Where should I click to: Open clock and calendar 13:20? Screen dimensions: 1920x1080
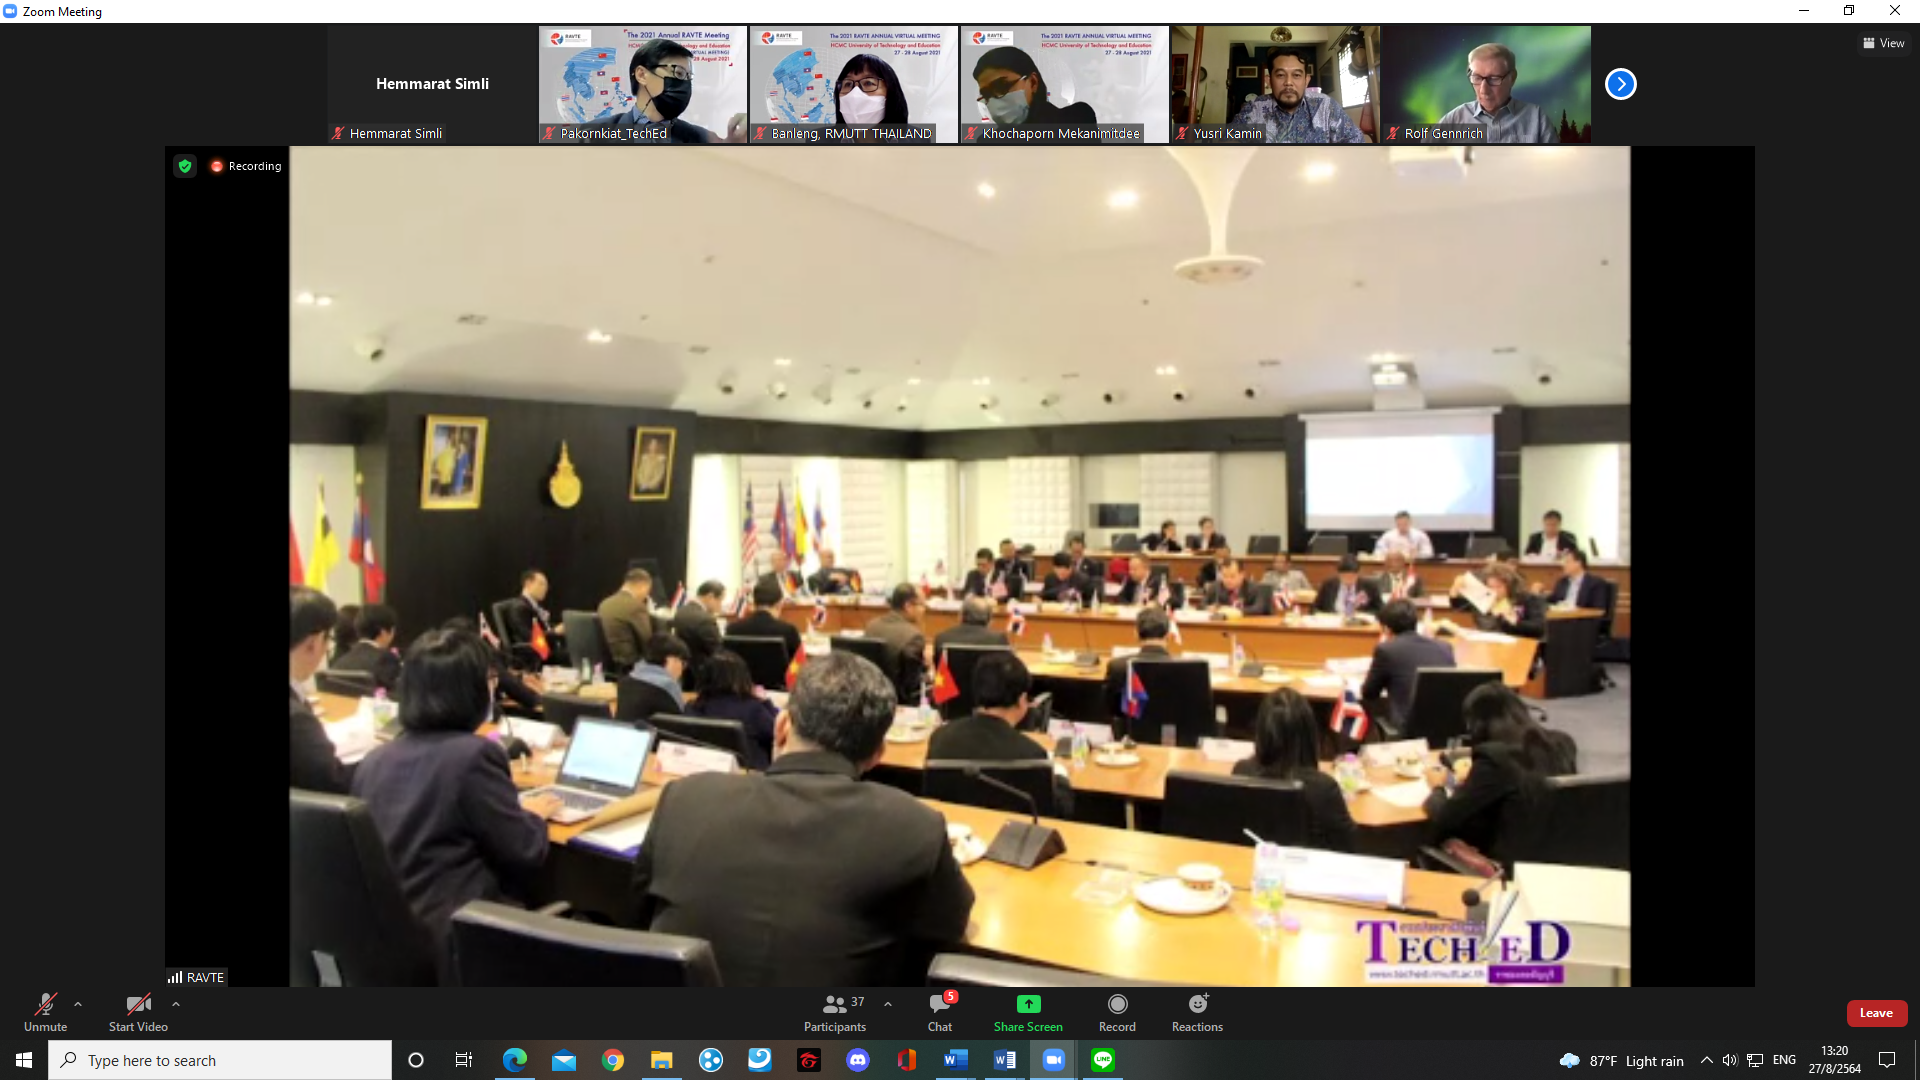coord(1835,1060)
